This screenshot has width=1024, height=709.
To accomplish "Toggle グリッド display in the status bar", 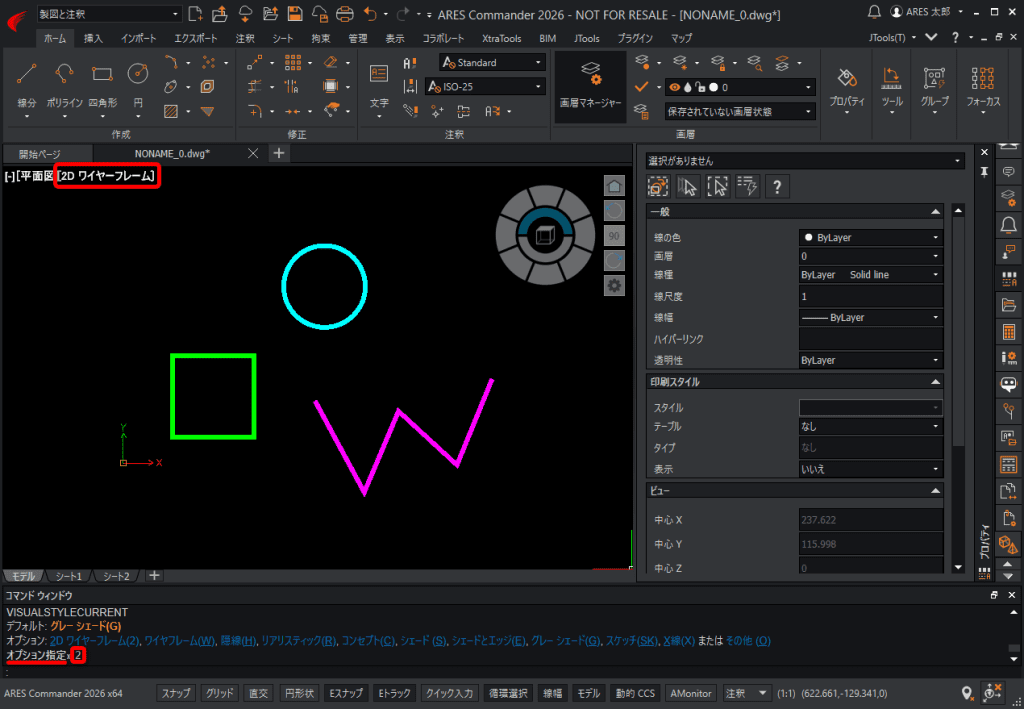I will [x=220, y=693].
